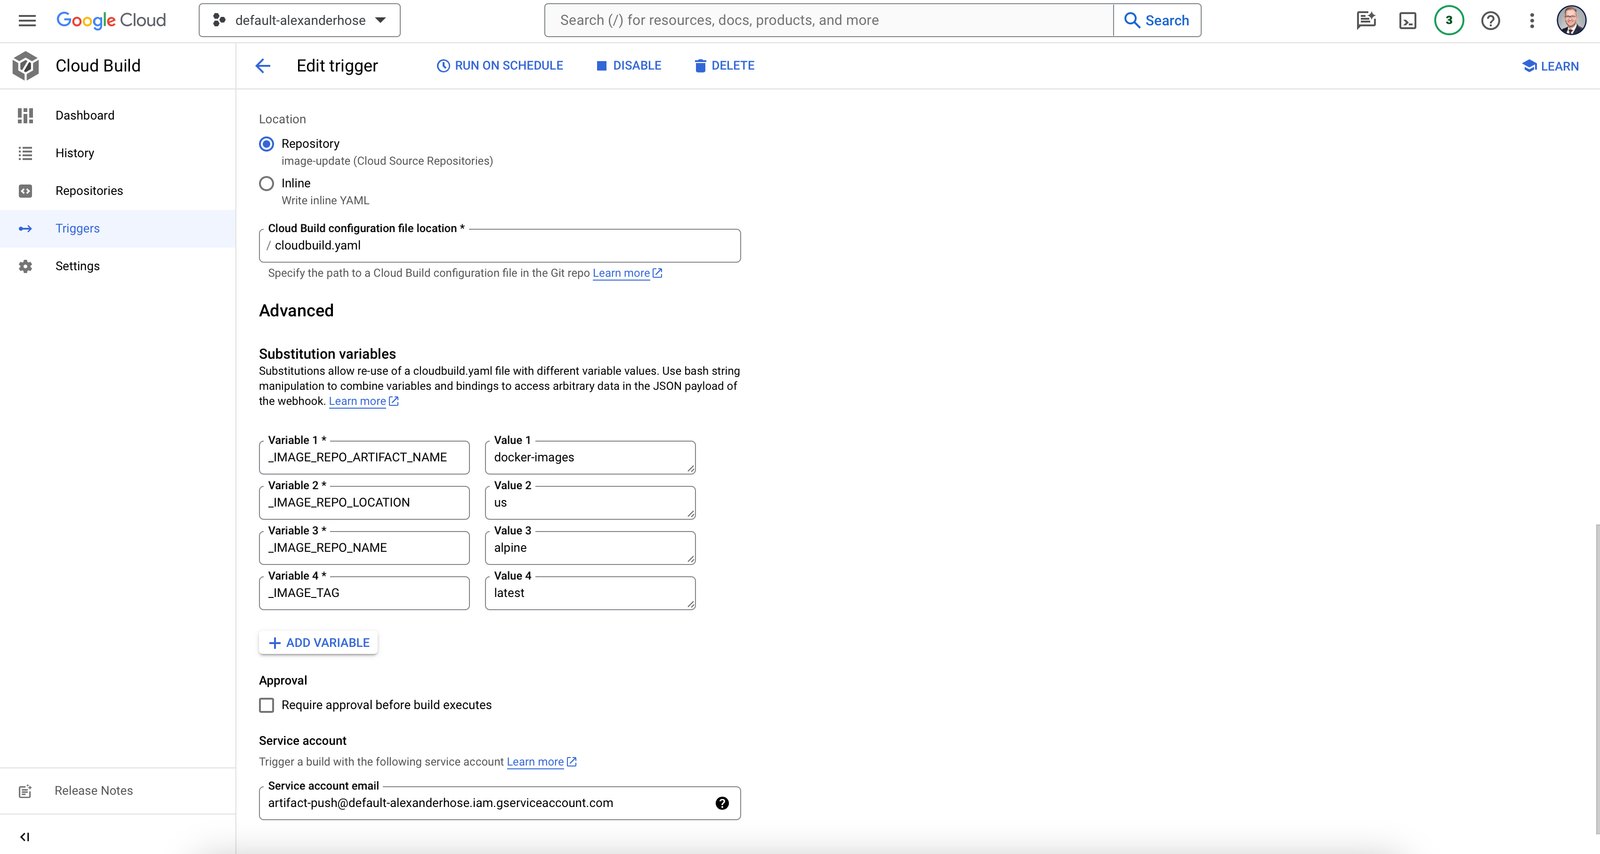This screenshot has height=854, width=1600.
Task: Click the _IMAGE_REPO_LOCATION variable field
Action: click(364, 503)
